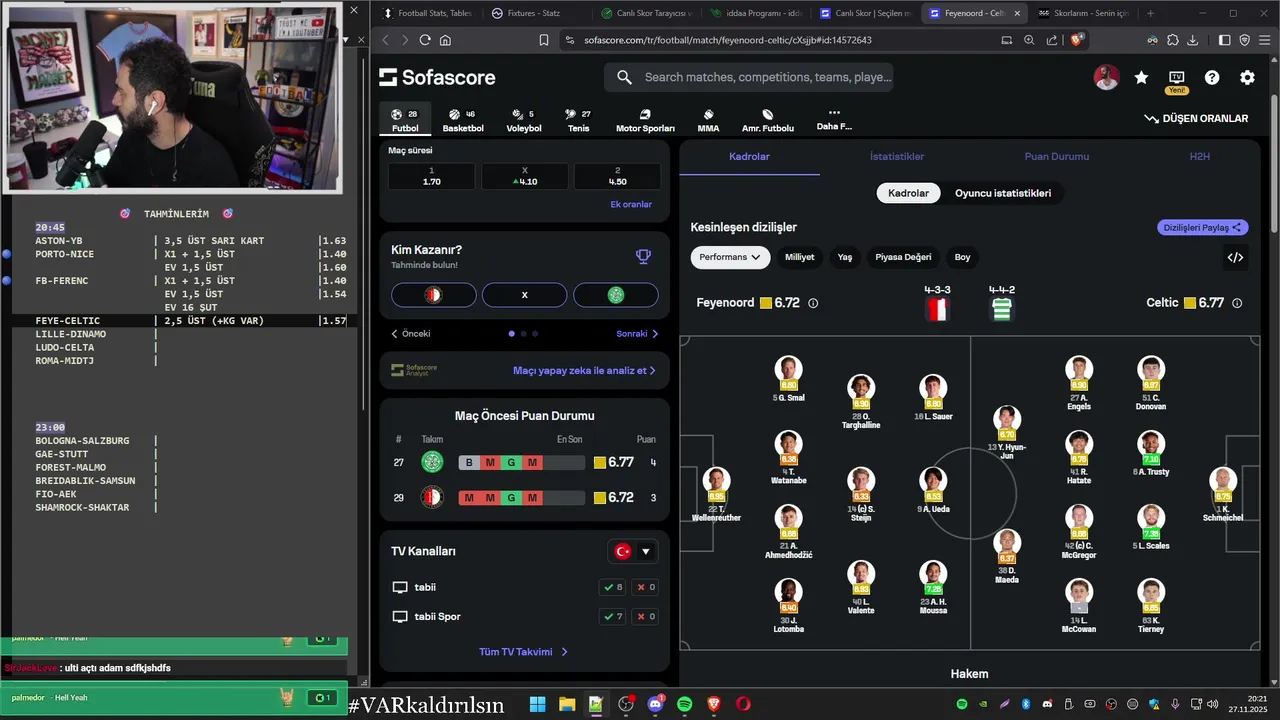This screenshot has height=720, width=1280.
Task: Open Discord from the taskbar
Action: click(x=656, y=704)
